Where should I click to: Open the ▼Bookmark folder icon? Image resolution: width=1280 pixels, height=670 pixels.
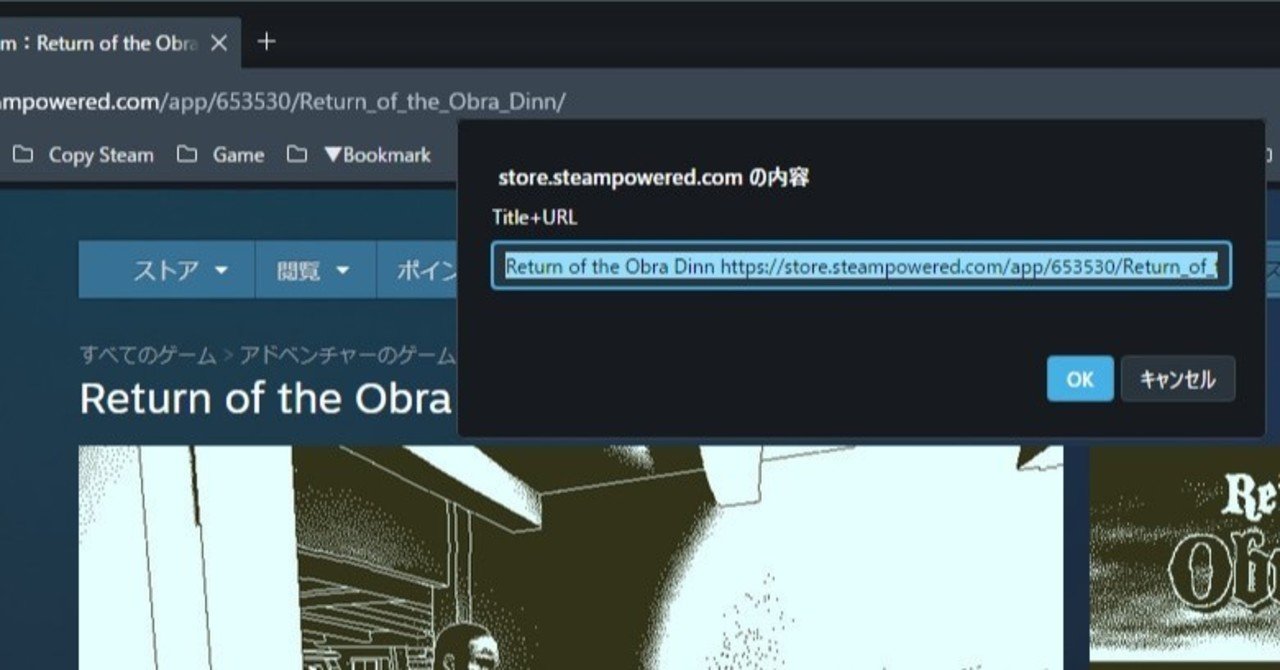[x=297, y=155]
